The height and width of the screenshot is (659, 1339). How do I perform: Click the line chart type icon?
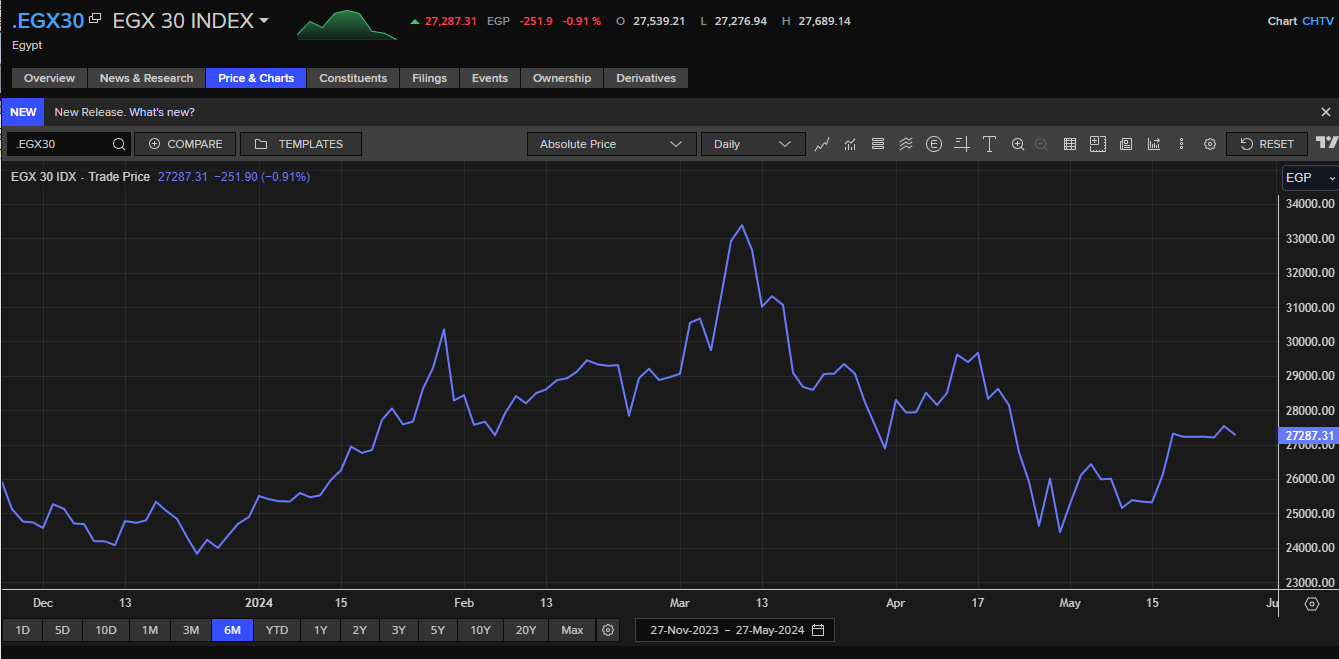coord(822,144)
